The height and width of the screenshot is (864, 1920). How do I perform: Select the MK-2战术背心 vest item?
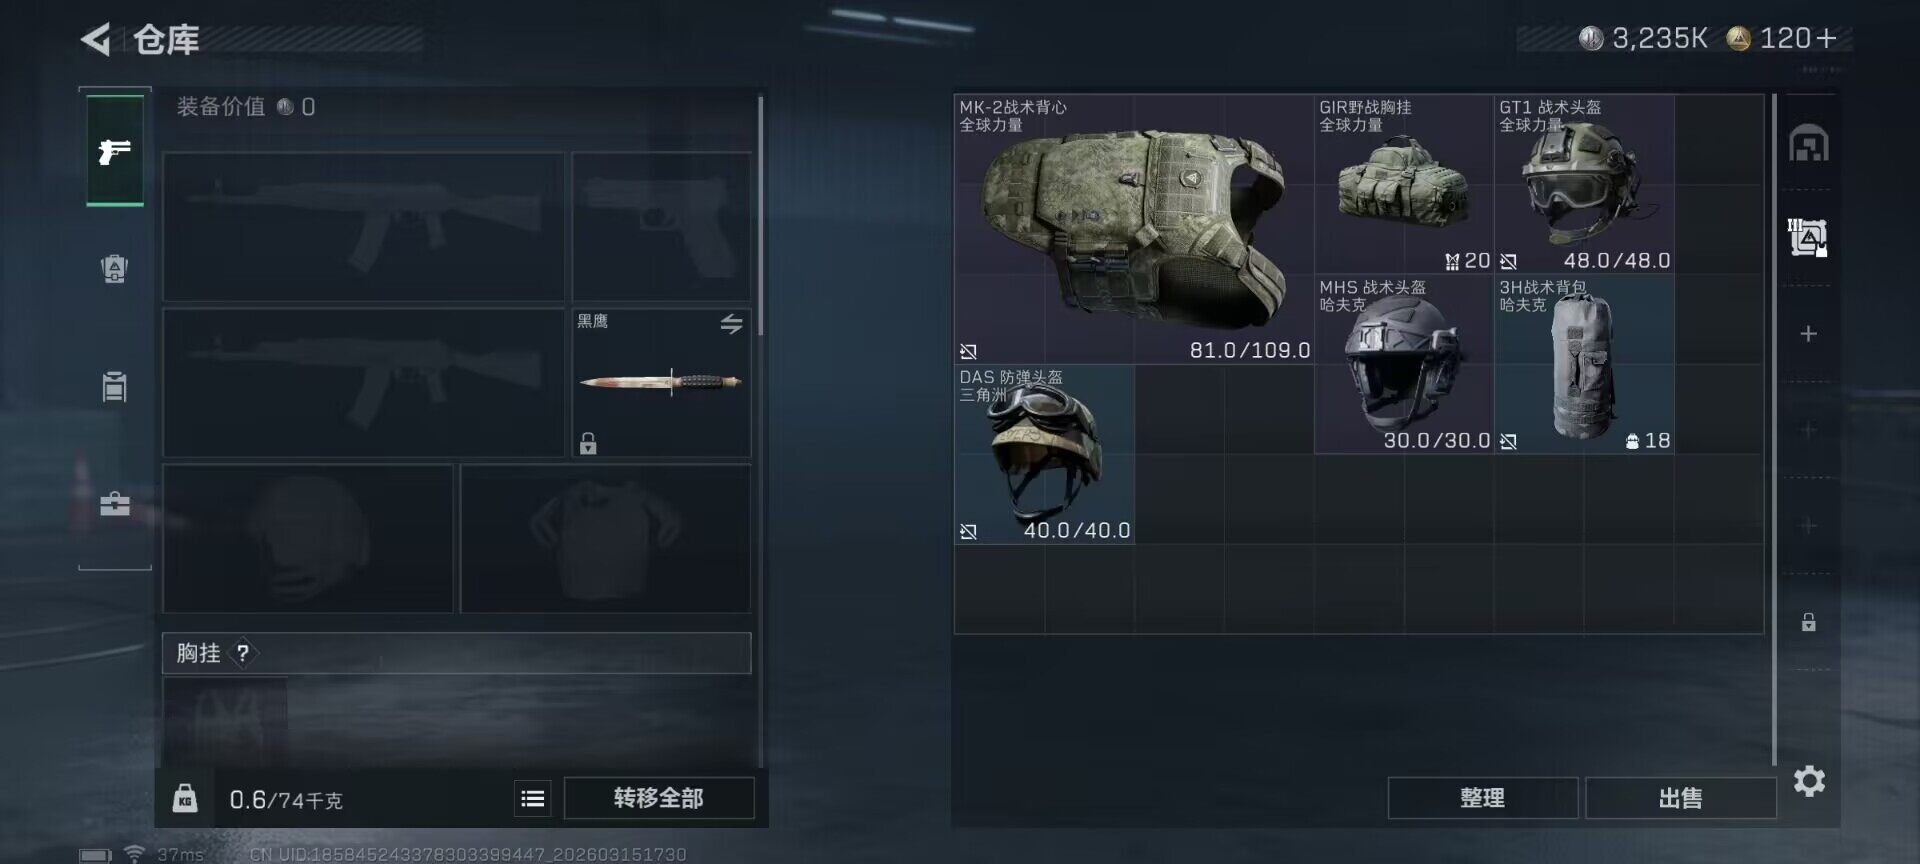1134,229
